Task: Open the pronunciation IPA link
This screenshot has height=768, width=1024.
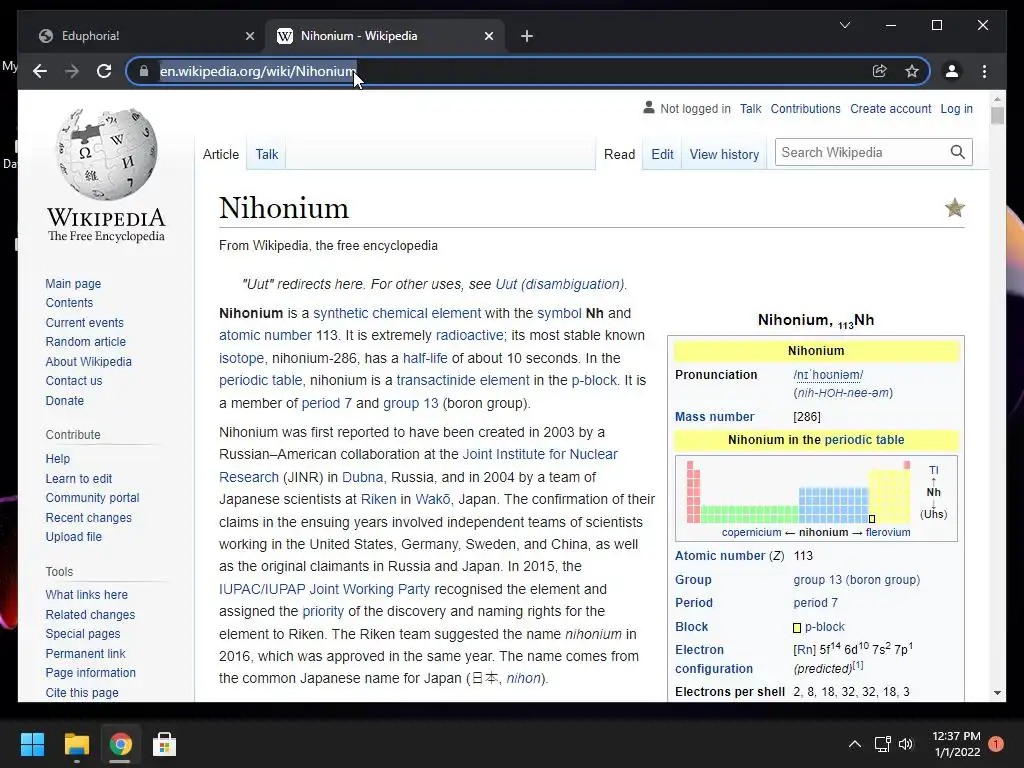Action: 828,374
